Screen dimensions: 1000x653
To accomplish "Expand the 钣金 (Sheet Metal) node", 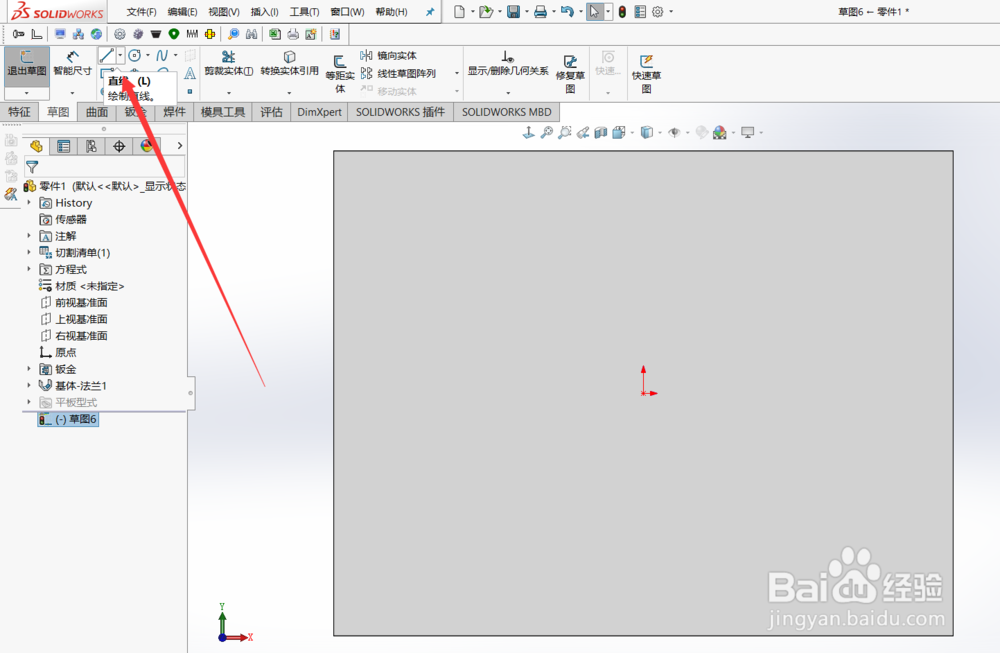I will [30, 368].
